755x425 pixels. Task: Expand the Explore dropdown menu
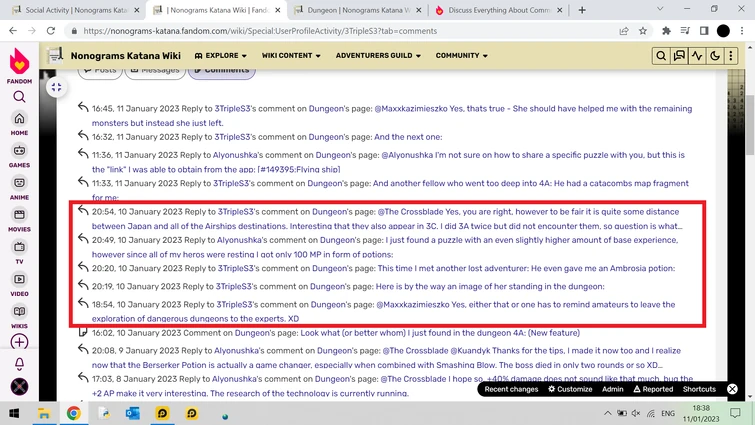221,56
